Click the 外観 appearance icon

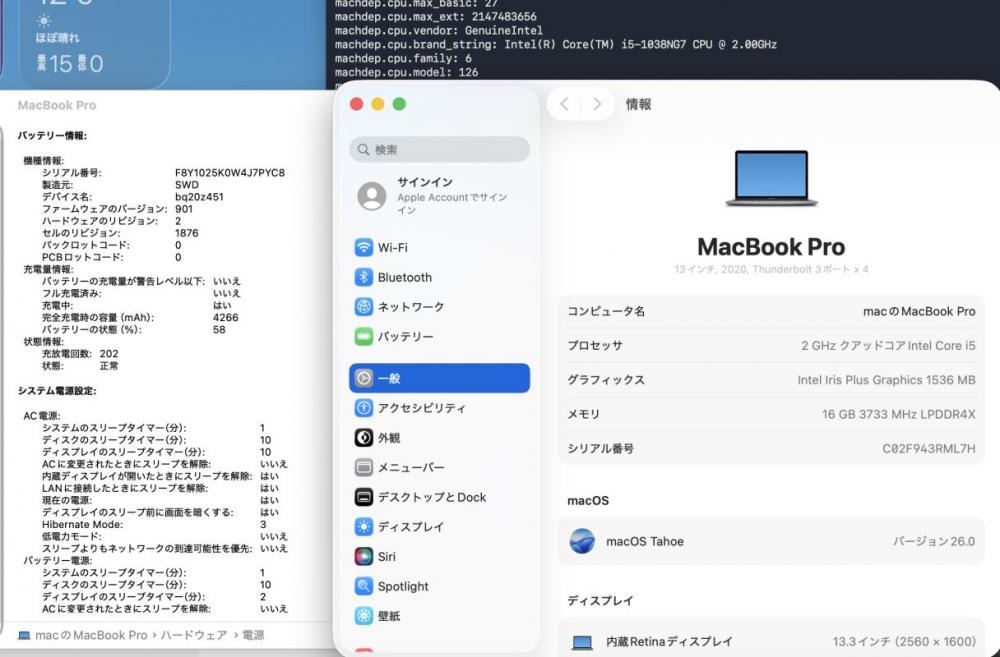364,438
